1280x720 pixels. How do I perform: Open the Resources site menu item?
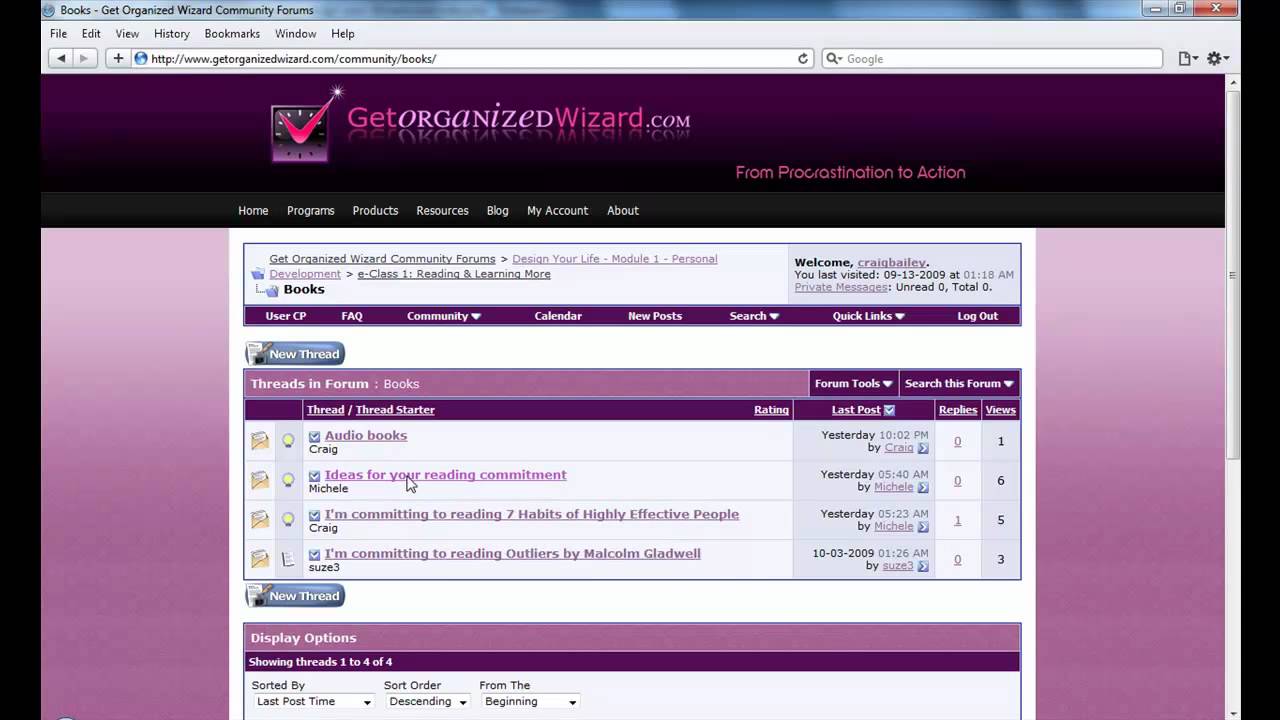(442, 211)
